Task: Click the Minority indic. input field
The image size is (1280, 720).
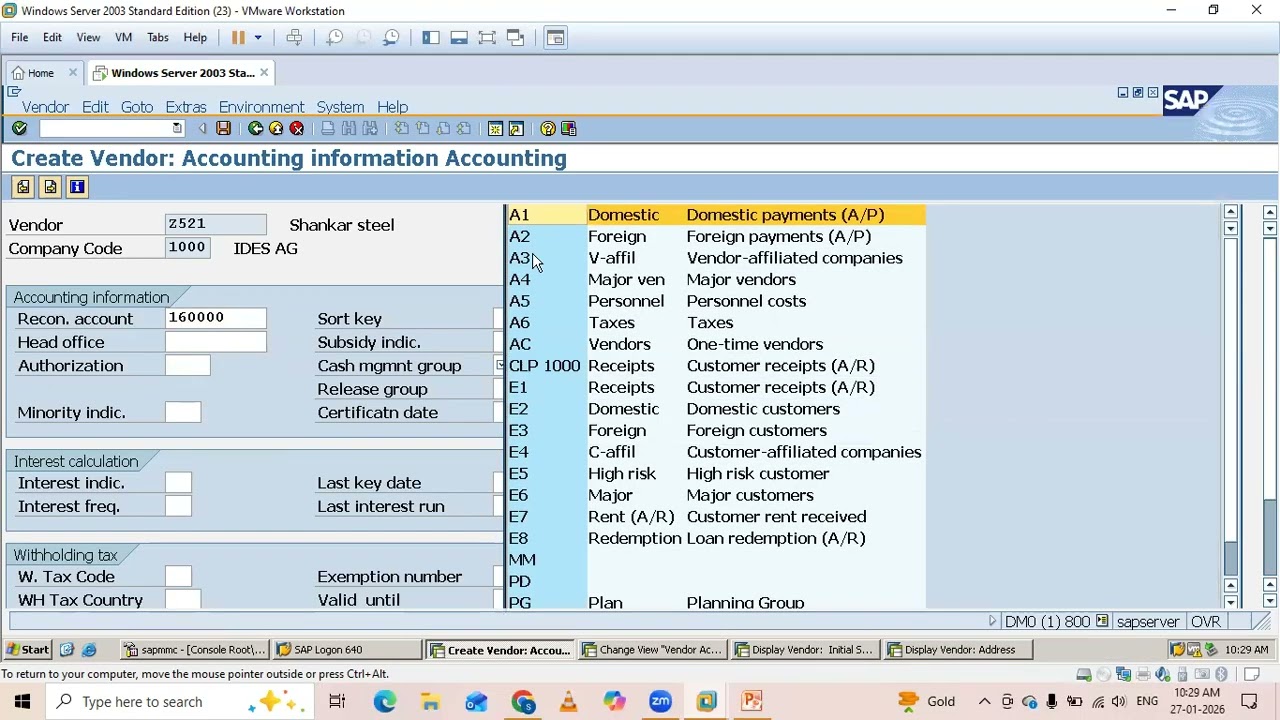Action: tap(183, 413)
